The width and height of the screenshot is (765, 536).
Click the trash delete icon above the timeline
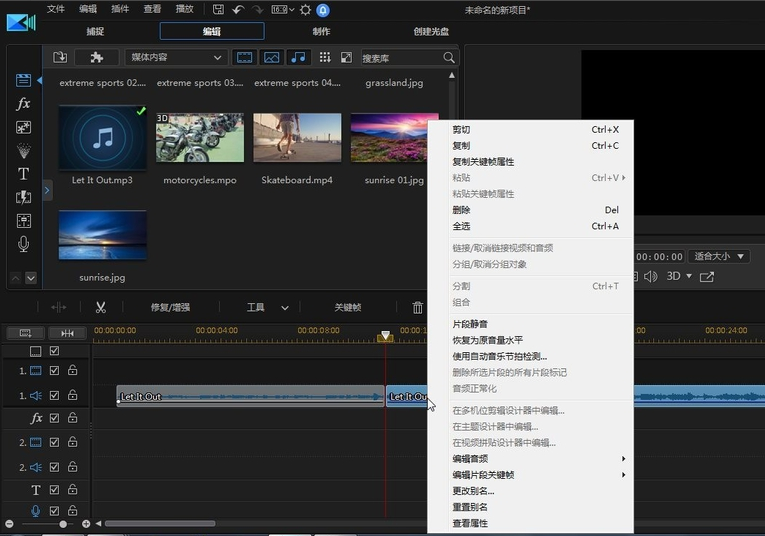coord(418,307)
